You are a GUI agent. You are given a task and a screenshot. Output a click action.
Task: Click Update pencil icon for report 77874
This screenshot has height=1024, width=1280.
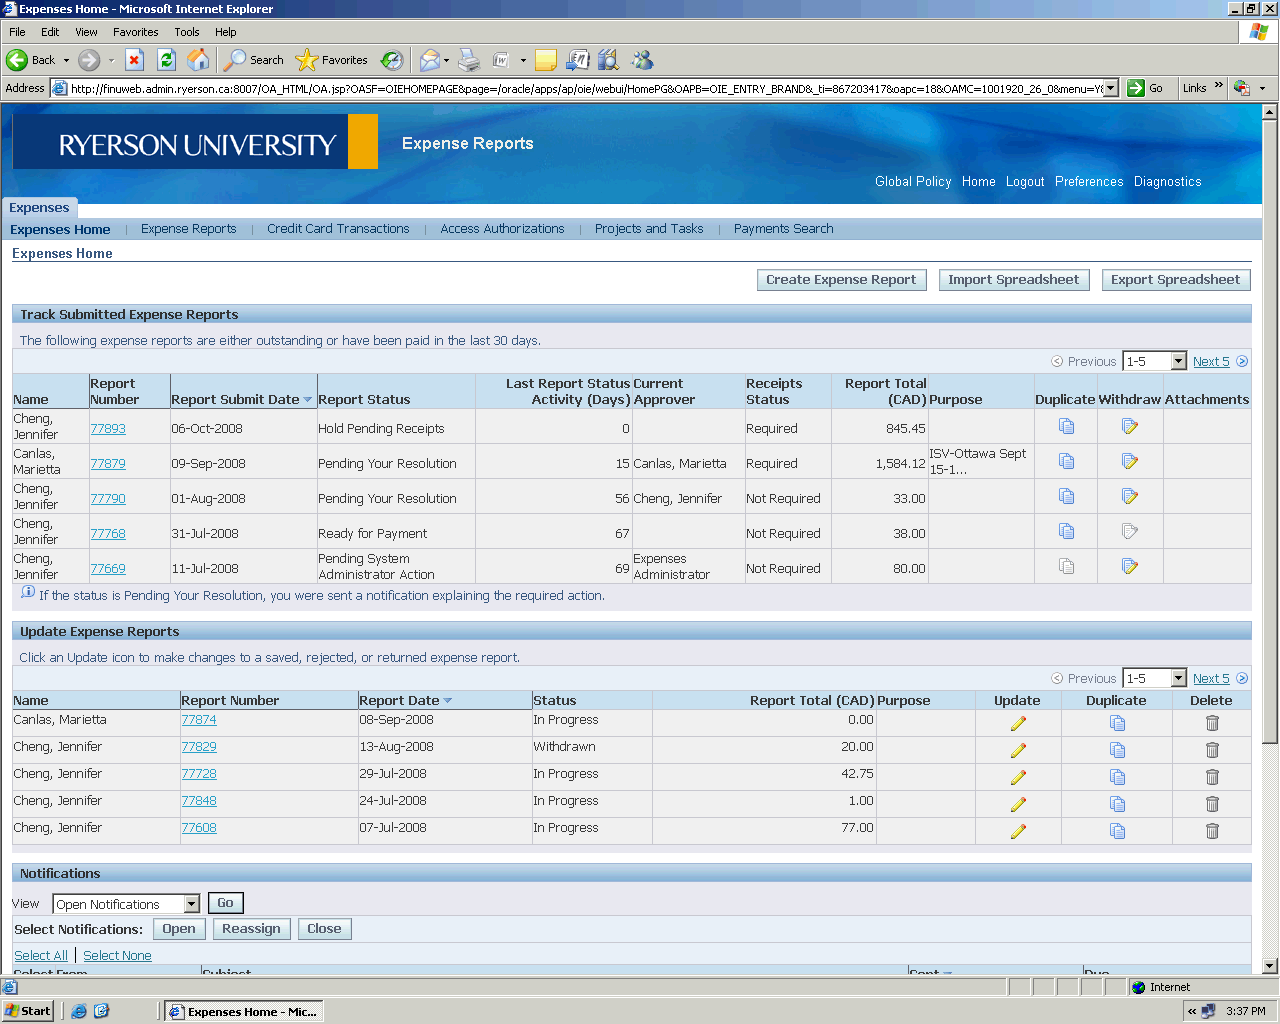[1018, 723]
